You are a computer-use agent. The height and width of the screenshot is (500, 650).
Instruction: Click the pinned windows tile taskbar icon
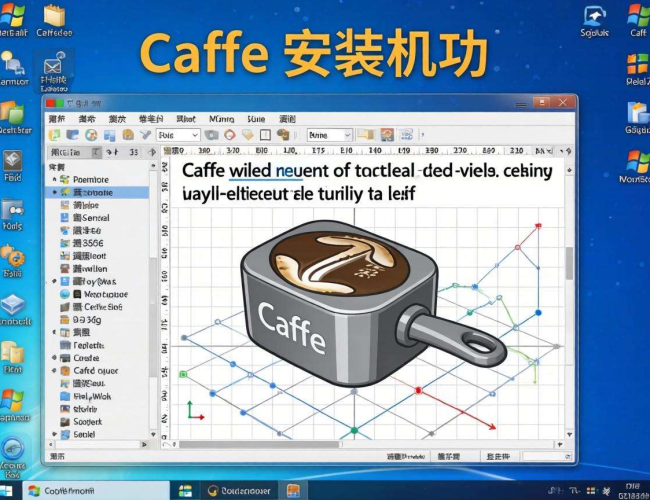coord(185,491)
